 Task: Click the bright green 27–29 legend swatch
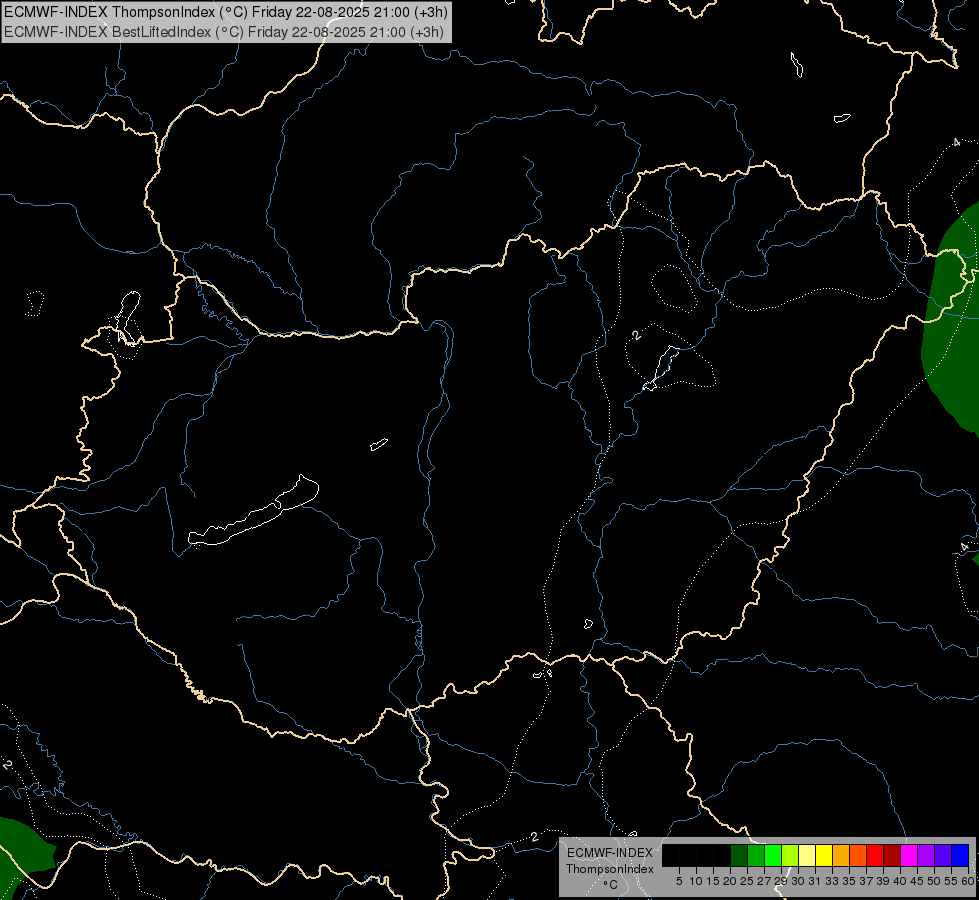pos(773,856)
